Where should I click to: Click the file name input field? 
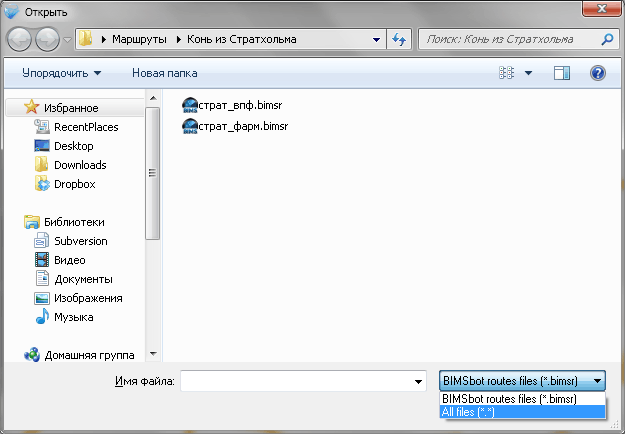coord(295,381)
